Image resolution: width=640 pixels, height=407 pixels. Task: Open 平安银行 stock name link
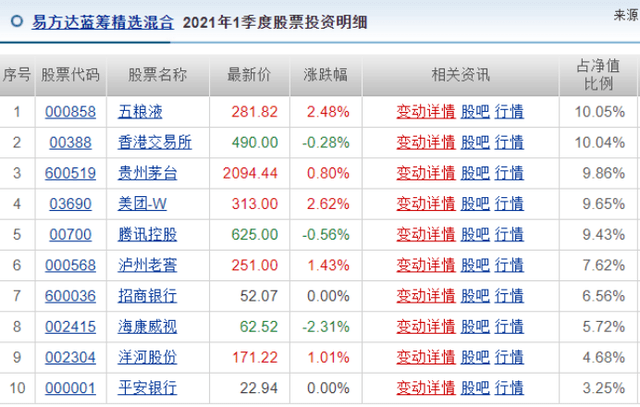coord(147,388)
